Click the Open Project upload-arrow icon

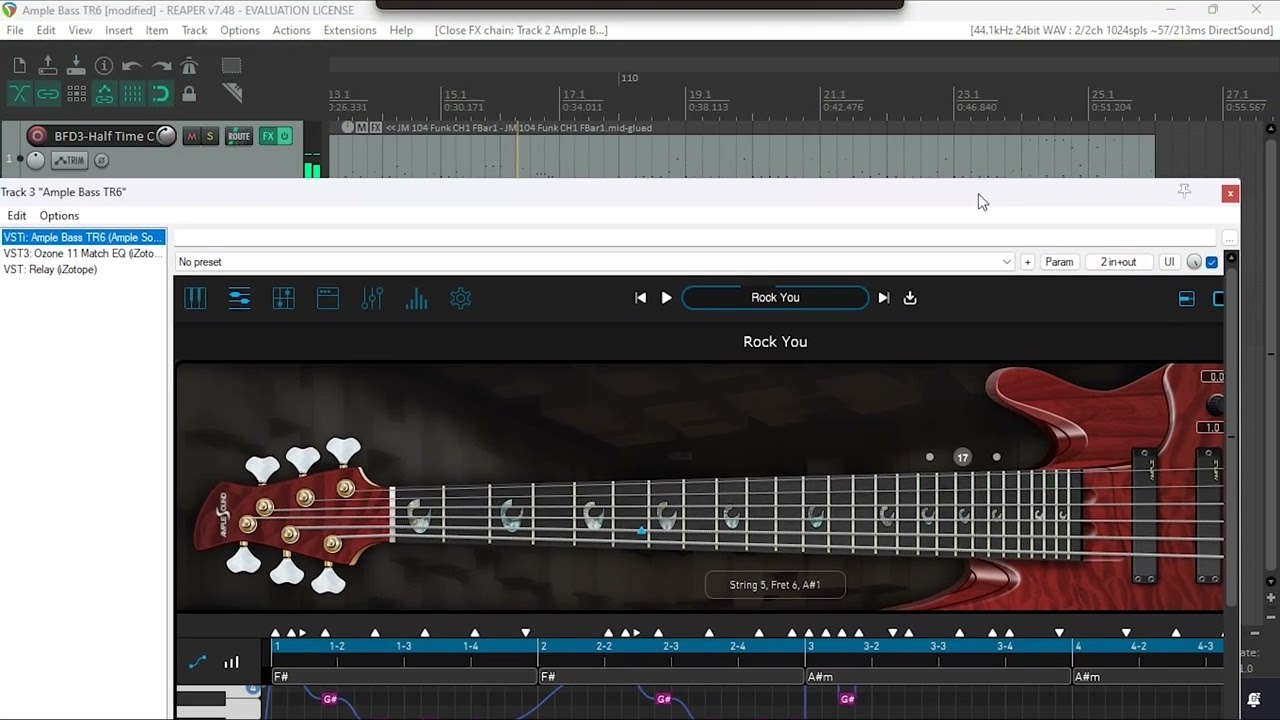(47, 66)
